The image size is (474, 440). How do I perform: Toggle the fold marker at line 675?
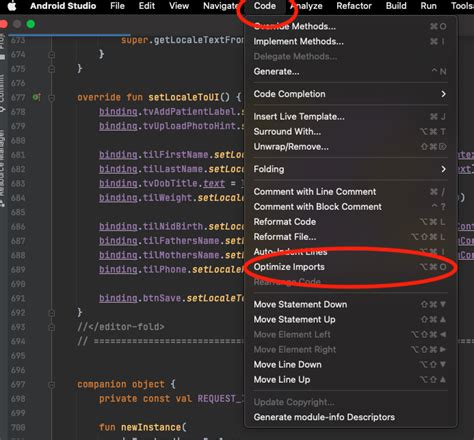[x=52, y=69]
